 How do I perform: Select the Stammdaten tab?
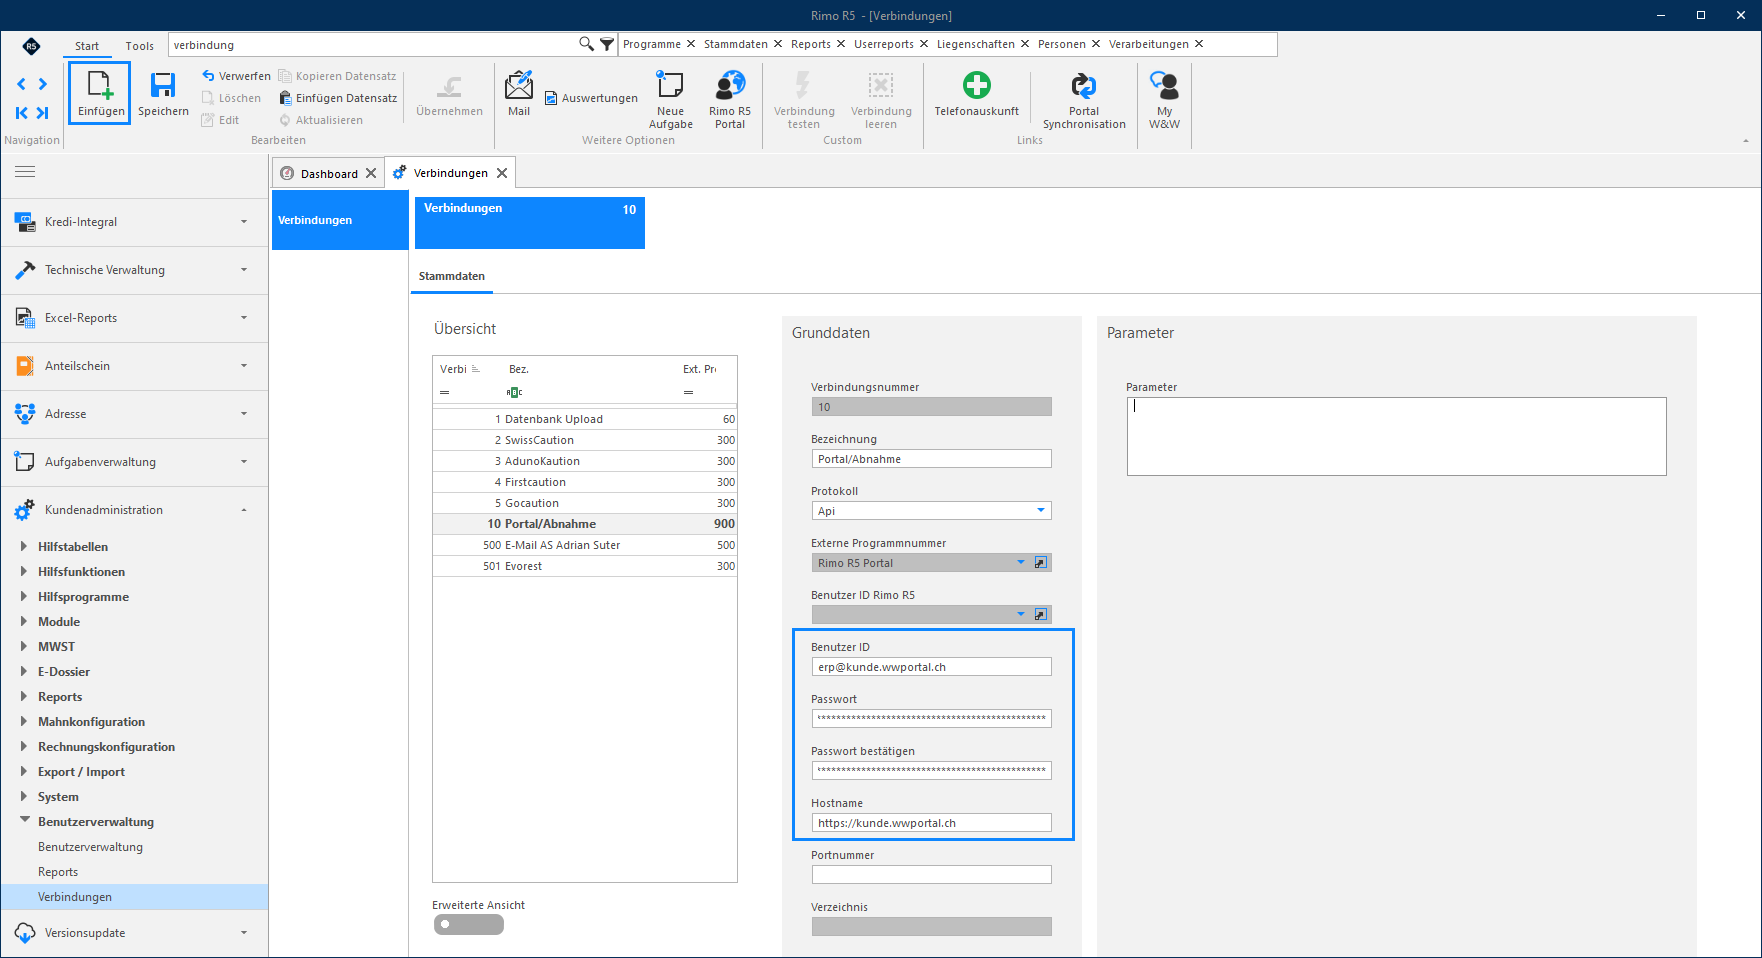452,276
